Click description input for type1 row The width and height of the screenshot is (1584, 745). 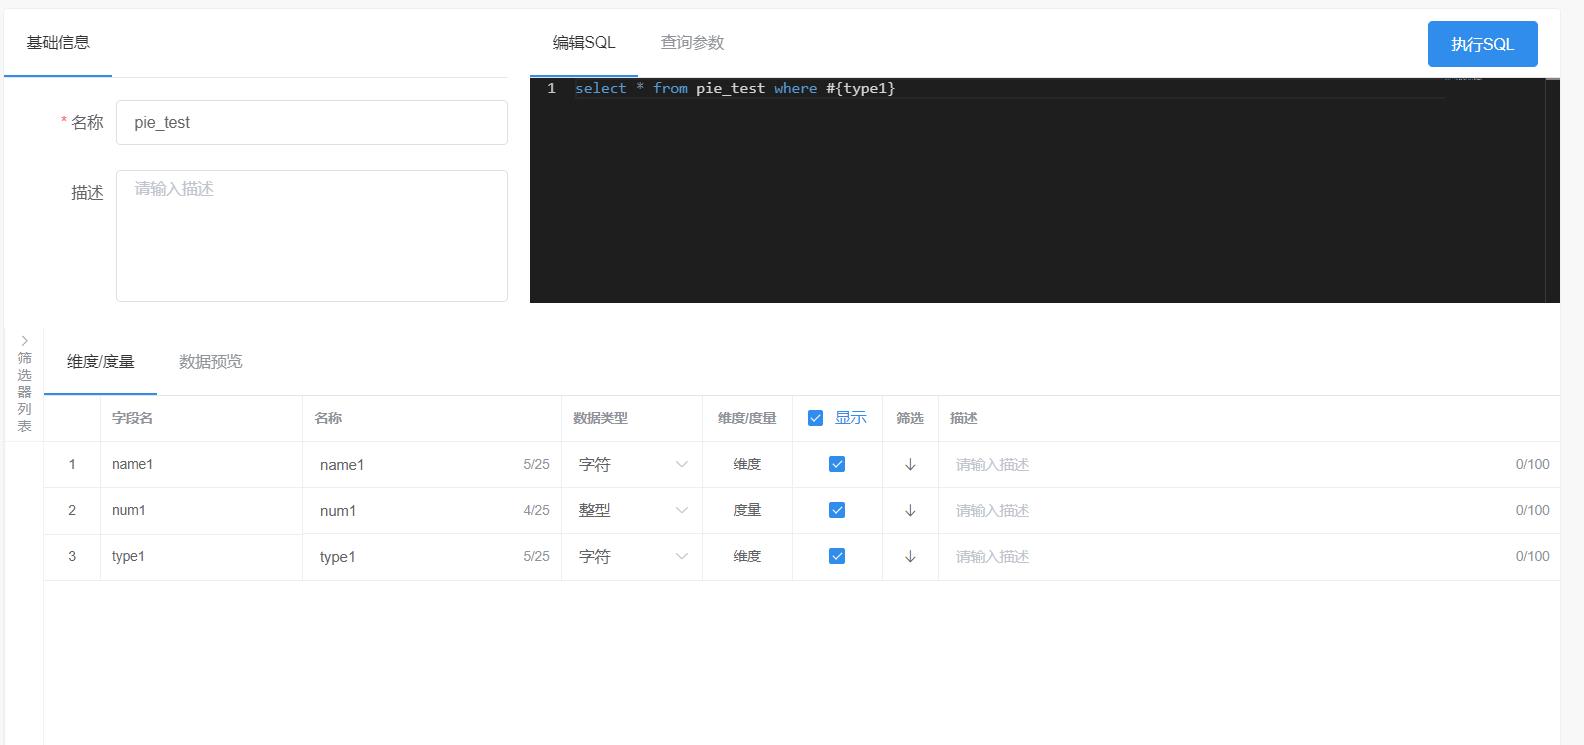(1249, 556)
